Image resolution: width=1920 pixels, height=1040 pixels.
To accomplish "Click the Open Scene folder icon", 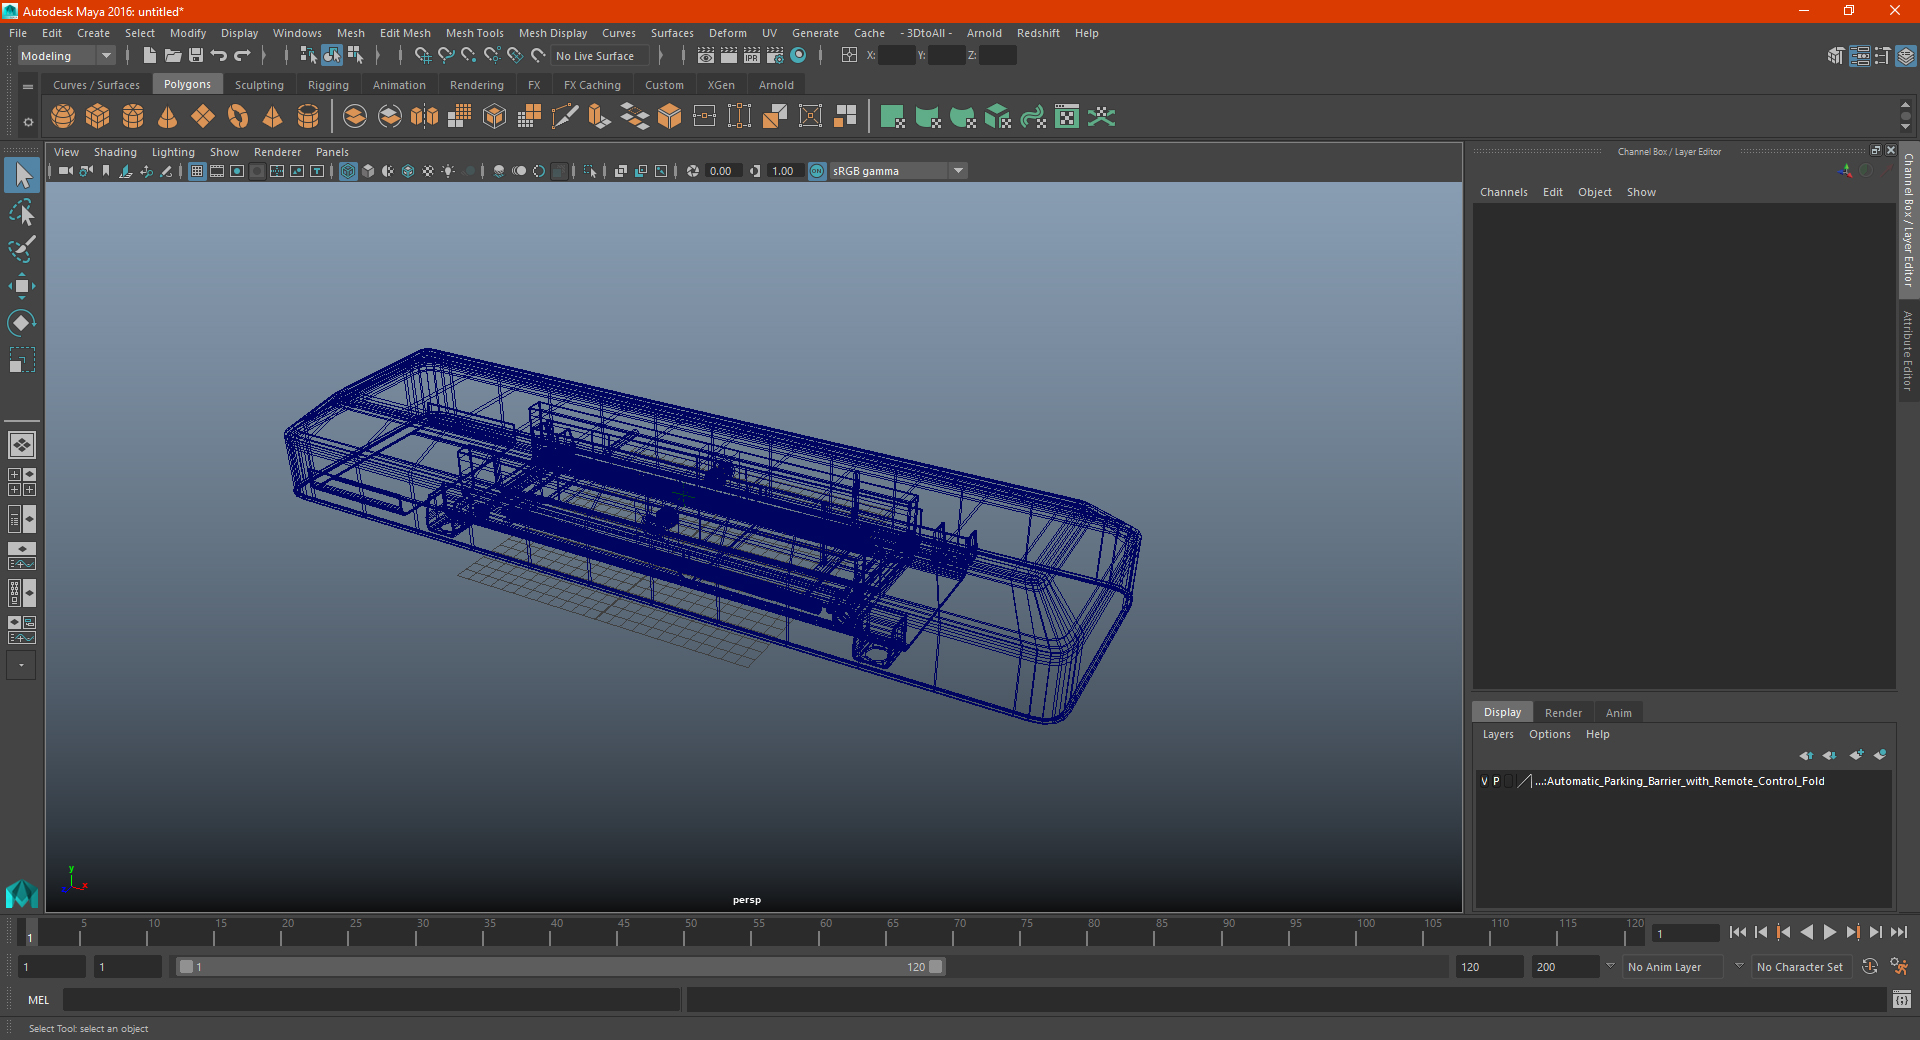I will coord(172,56).
